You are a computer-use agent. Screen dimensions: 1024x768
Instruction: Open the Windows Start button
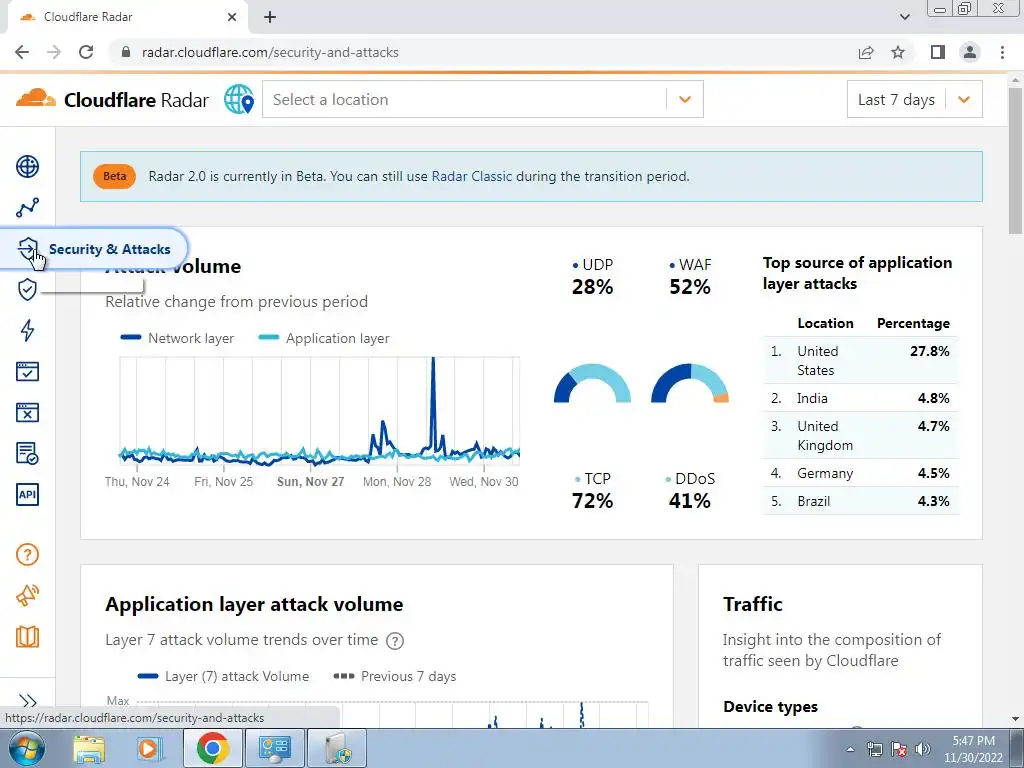click(27, 748)
